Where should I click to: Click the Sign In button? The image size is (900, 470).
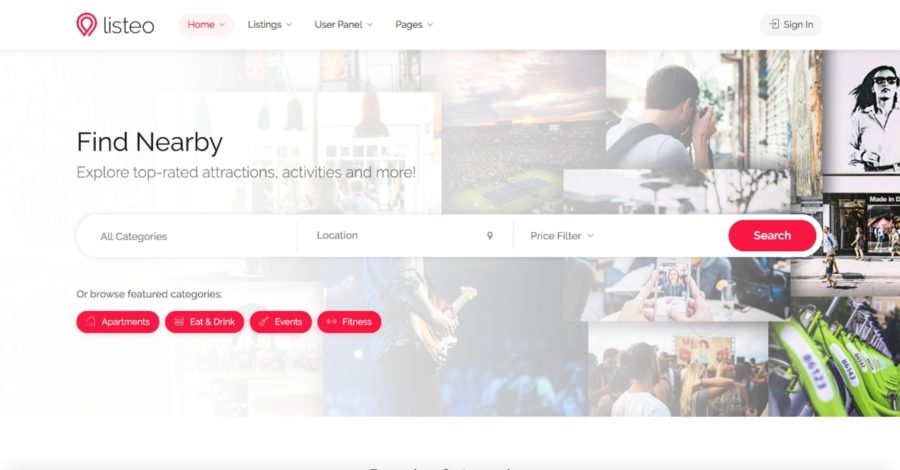(x=791, y=25)
